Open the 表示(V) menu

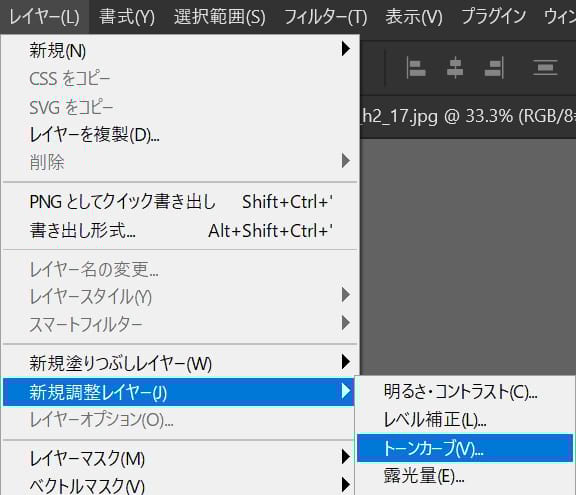(414, 17)
